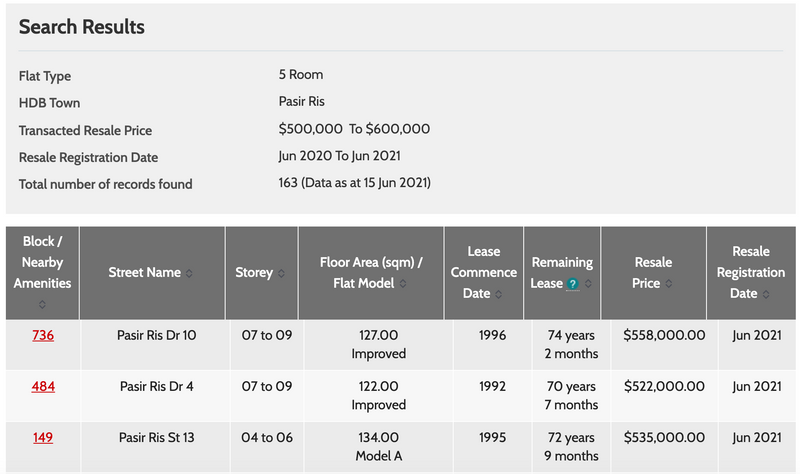Open block 736 nearby amenities link
800x474 pixels.
43,336
